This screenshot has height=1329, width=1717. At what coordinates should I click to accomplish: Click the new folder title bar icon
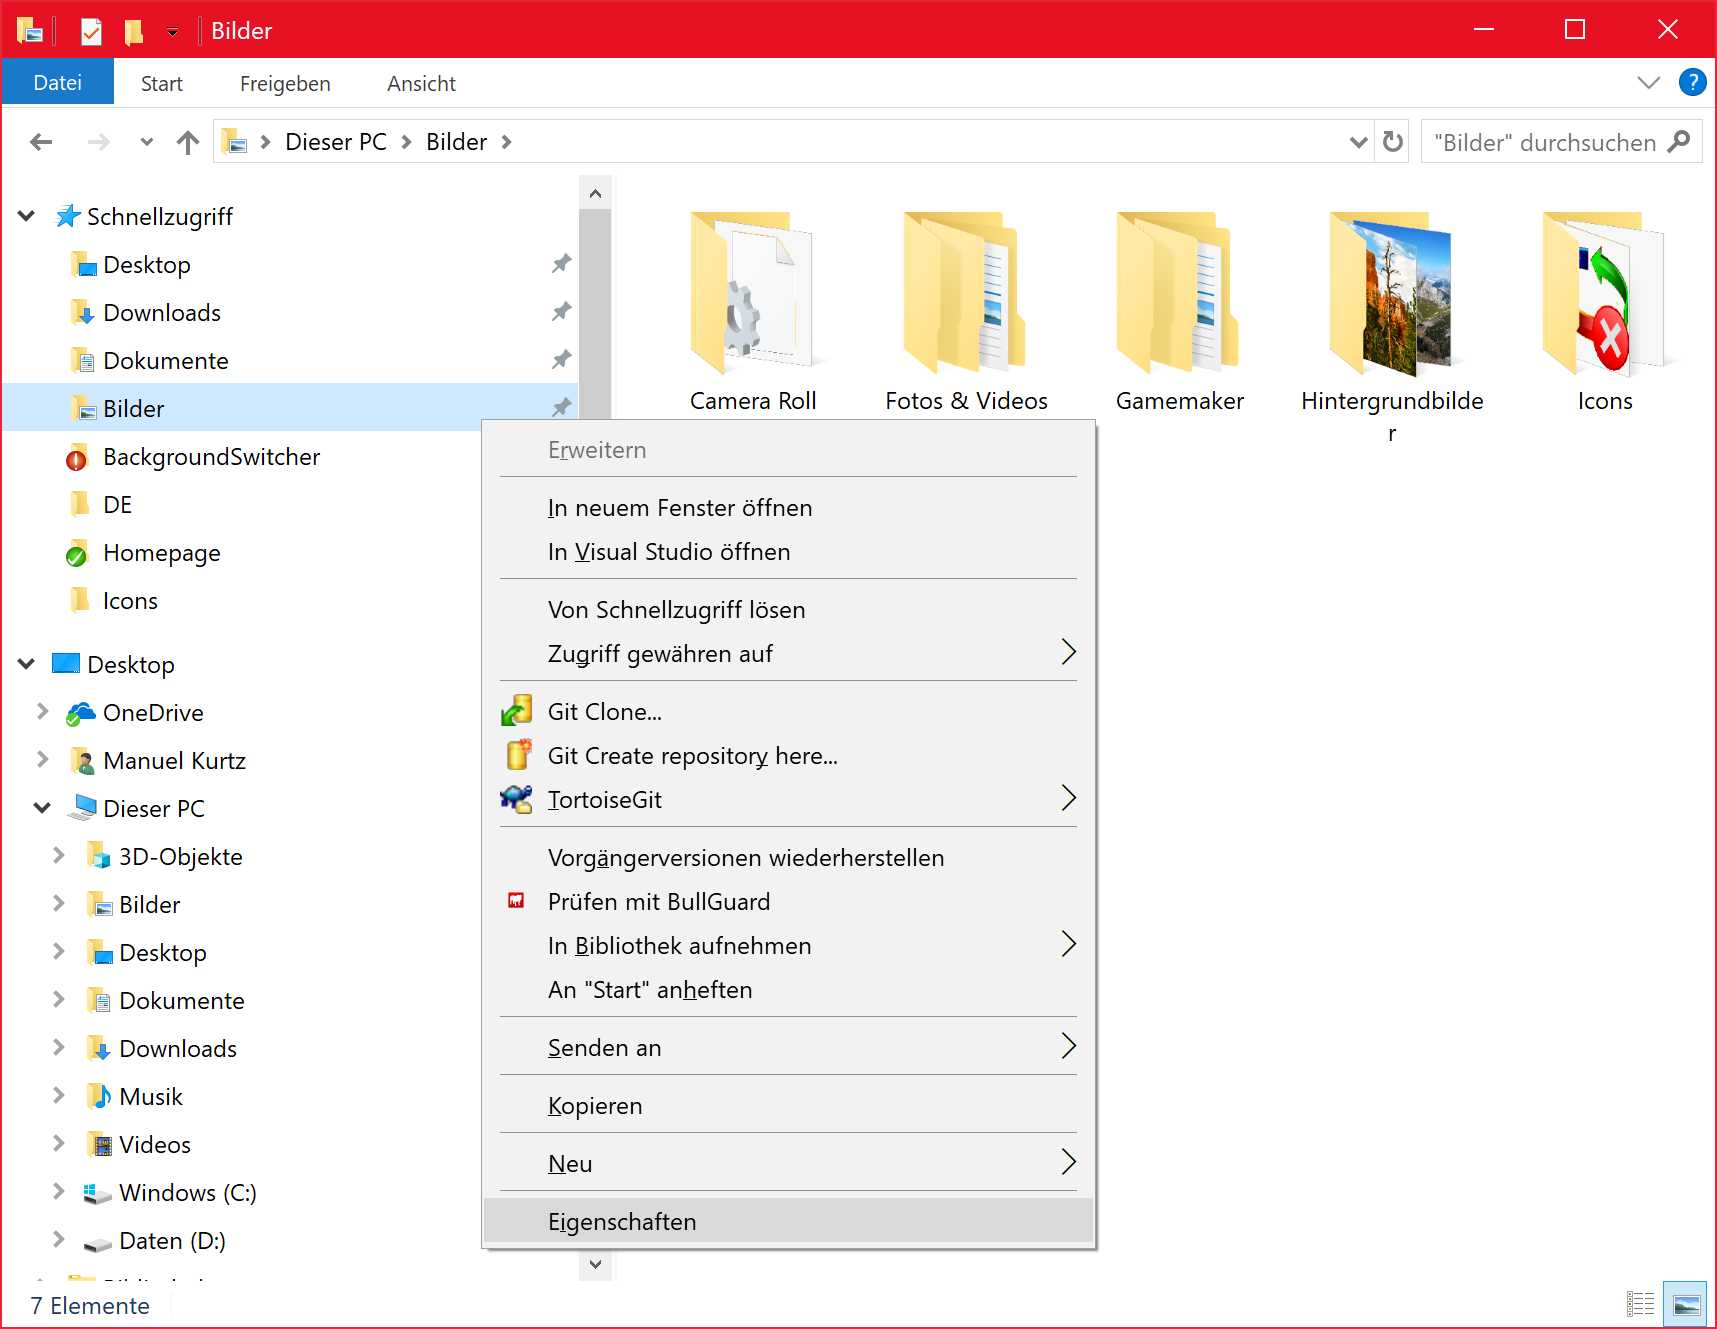coord(133,31)
